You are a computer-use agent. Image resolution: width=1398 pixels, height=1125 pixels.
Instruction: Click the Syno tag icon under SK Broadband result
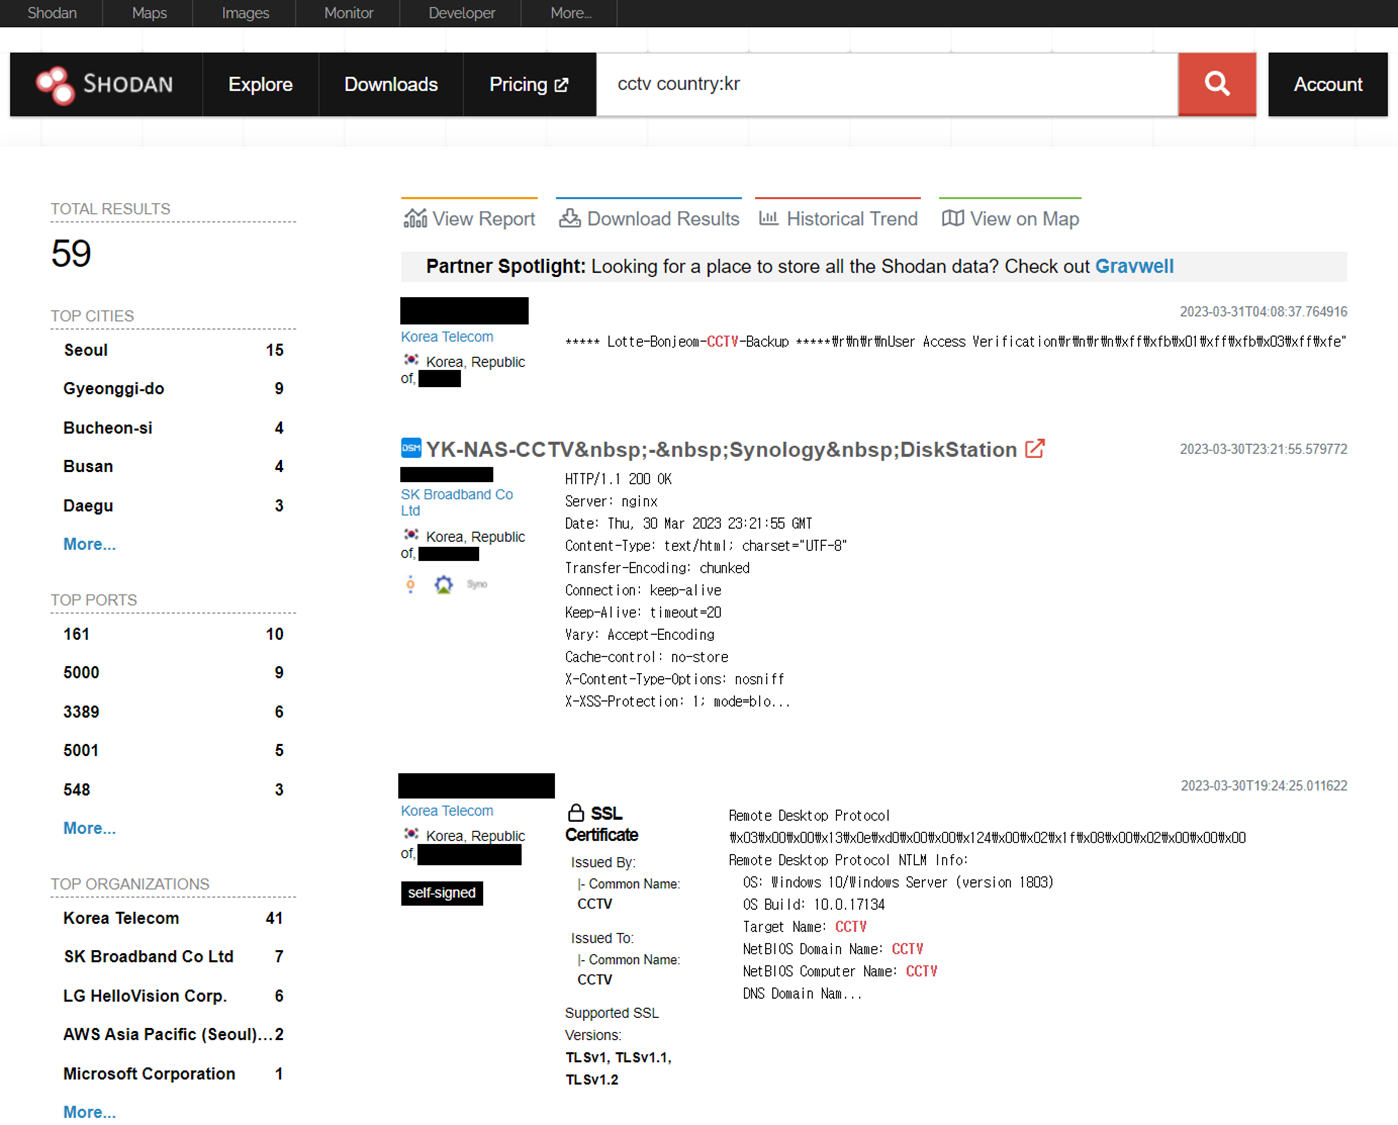(477, 584)
